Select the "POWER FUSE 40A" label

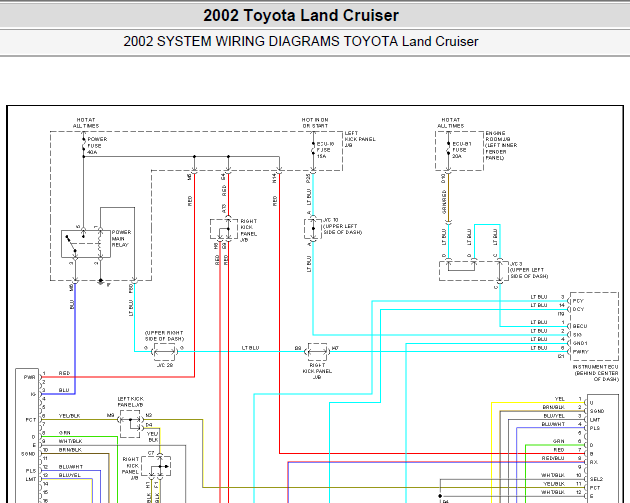[97, 146]
